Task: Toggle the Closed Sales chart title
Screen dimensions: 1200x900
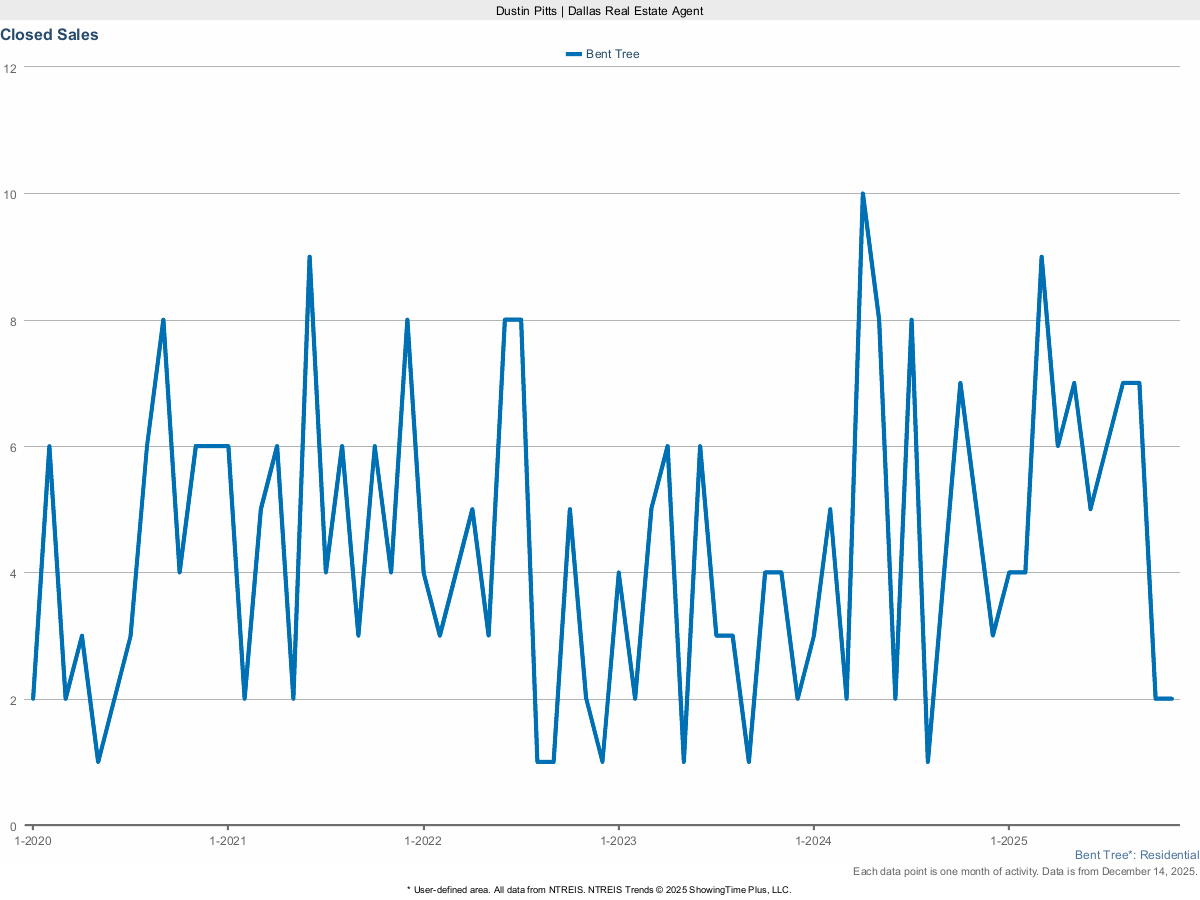Action: coord(49,34)
